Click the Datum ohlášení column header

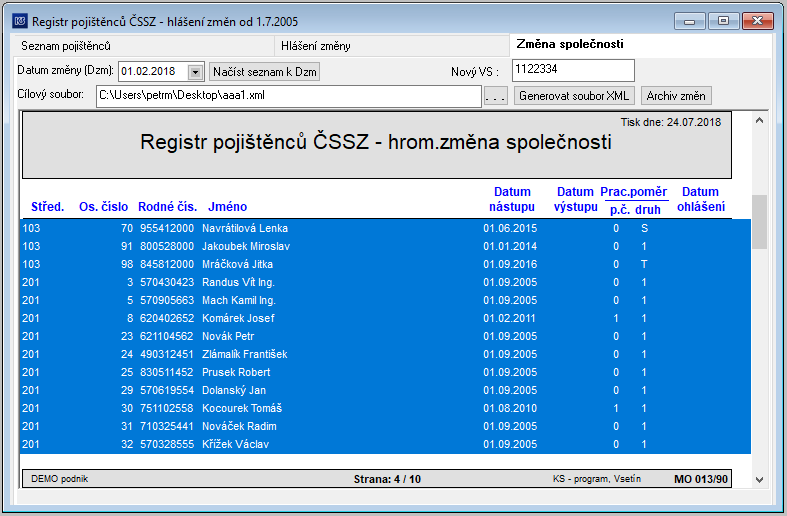[701, 199]
